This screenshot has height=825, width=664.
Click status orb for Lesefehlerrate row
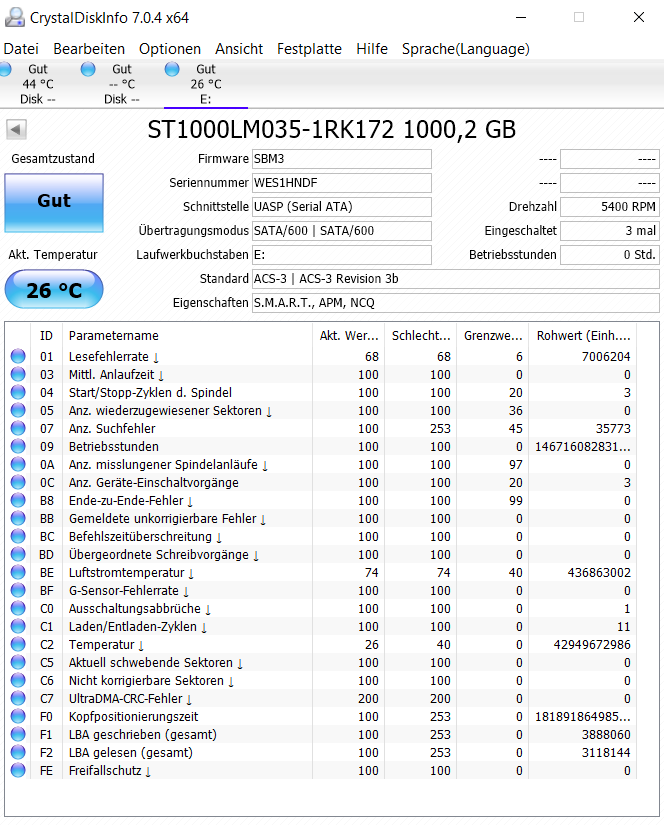point(18,356)
